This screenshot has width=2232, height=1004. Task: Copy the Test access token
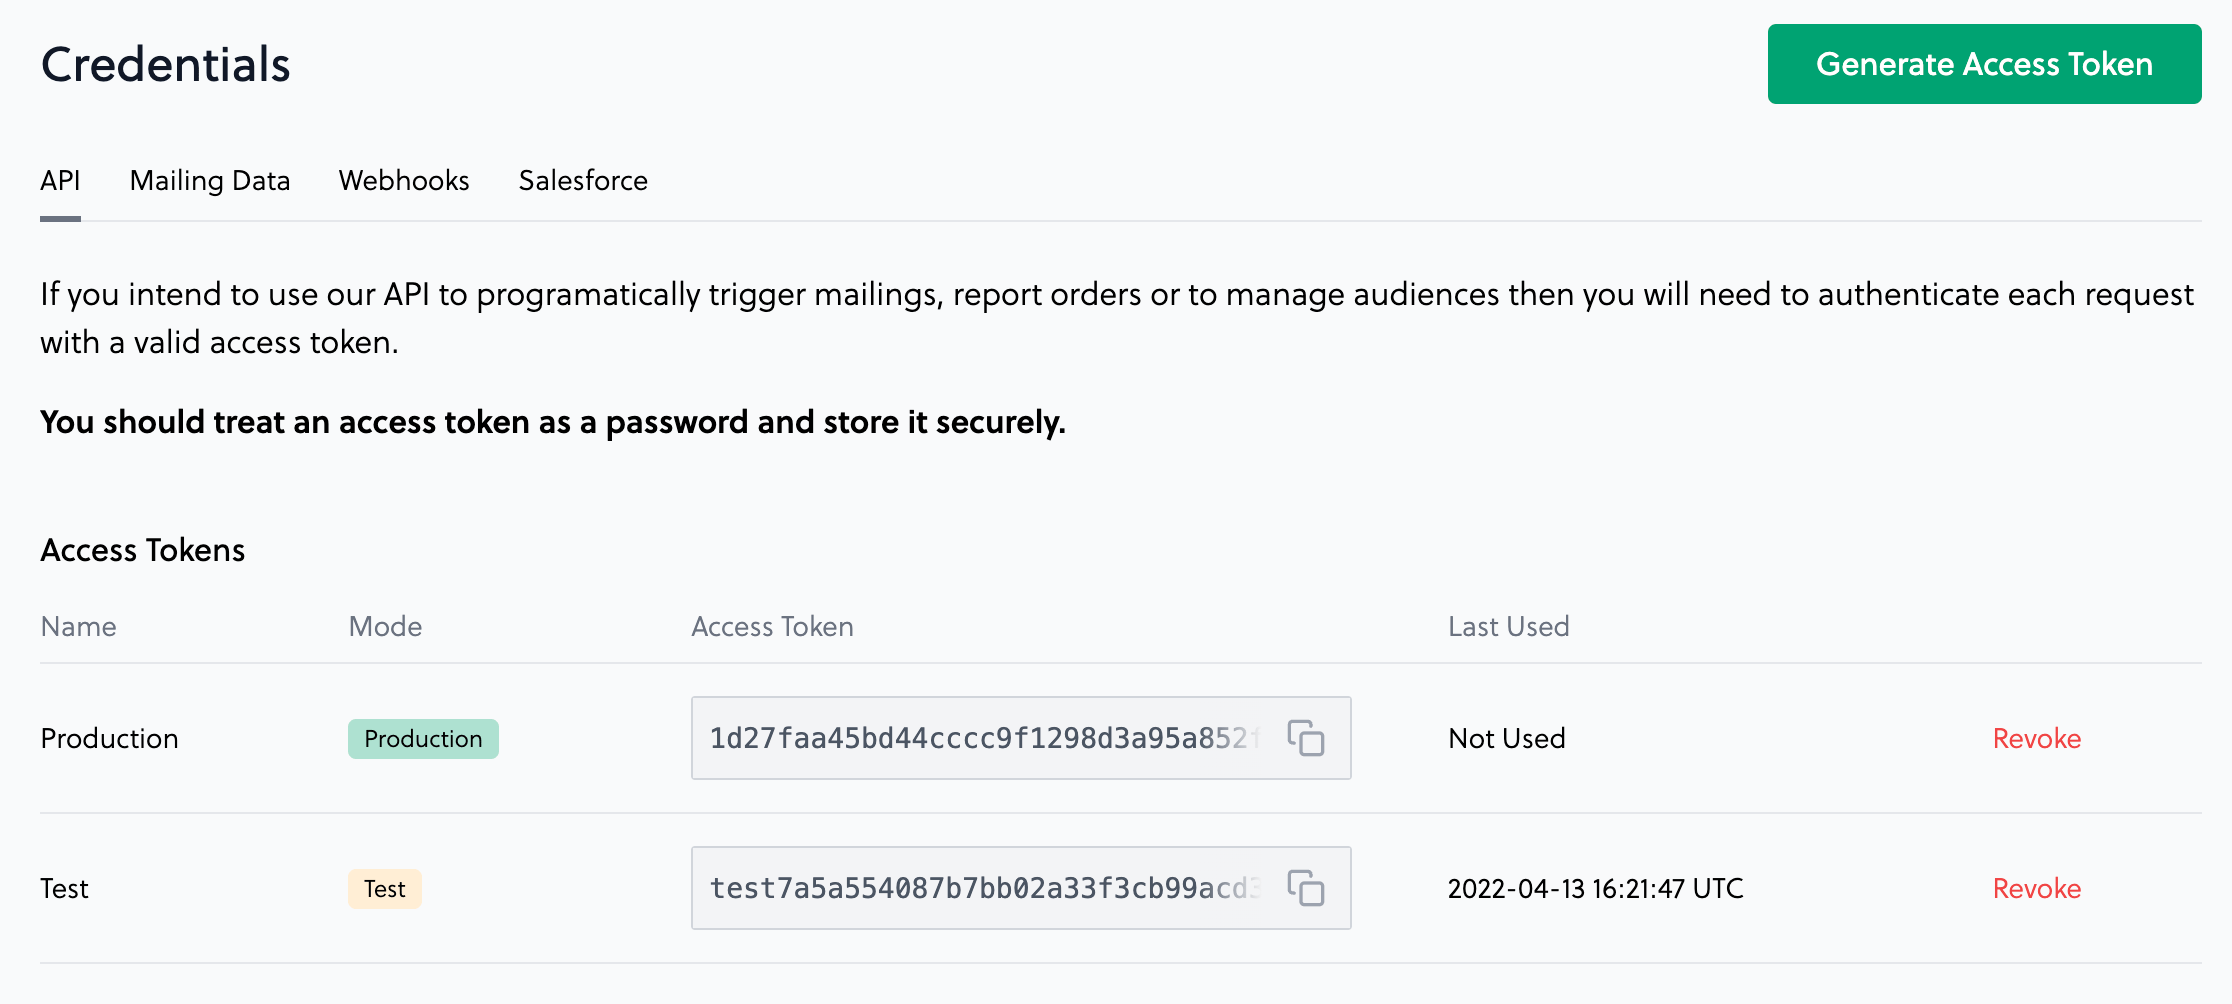click(x=1306, y=888)
